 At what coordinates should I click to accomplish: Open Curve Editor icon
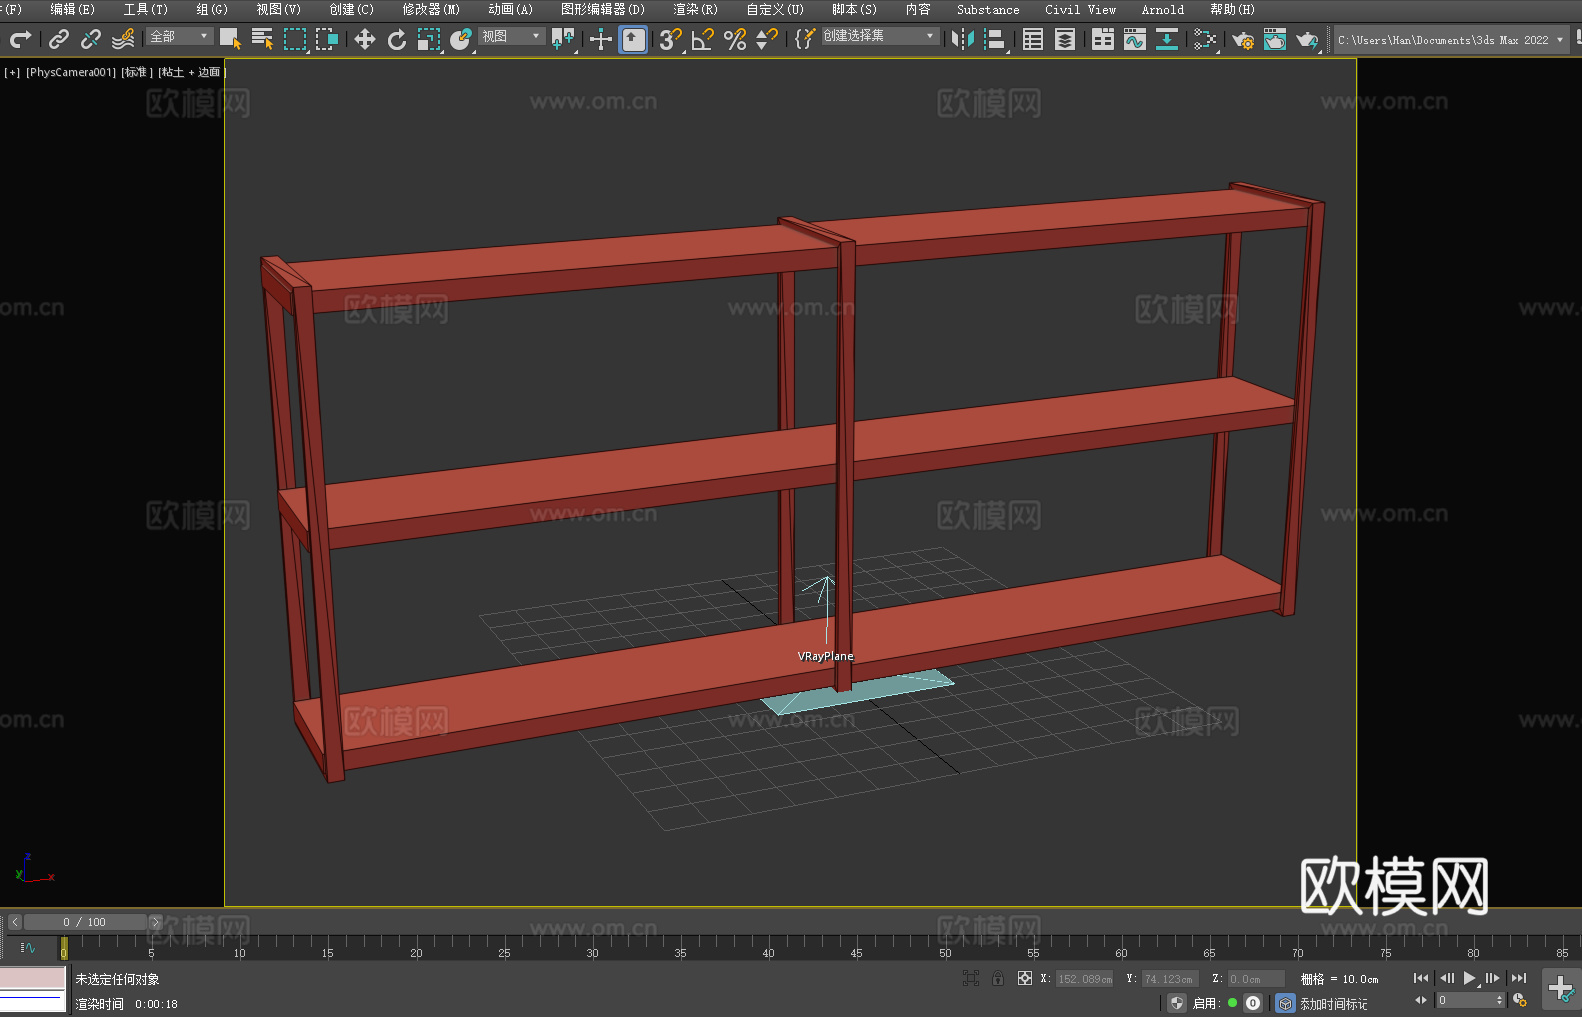(1135, 39)
